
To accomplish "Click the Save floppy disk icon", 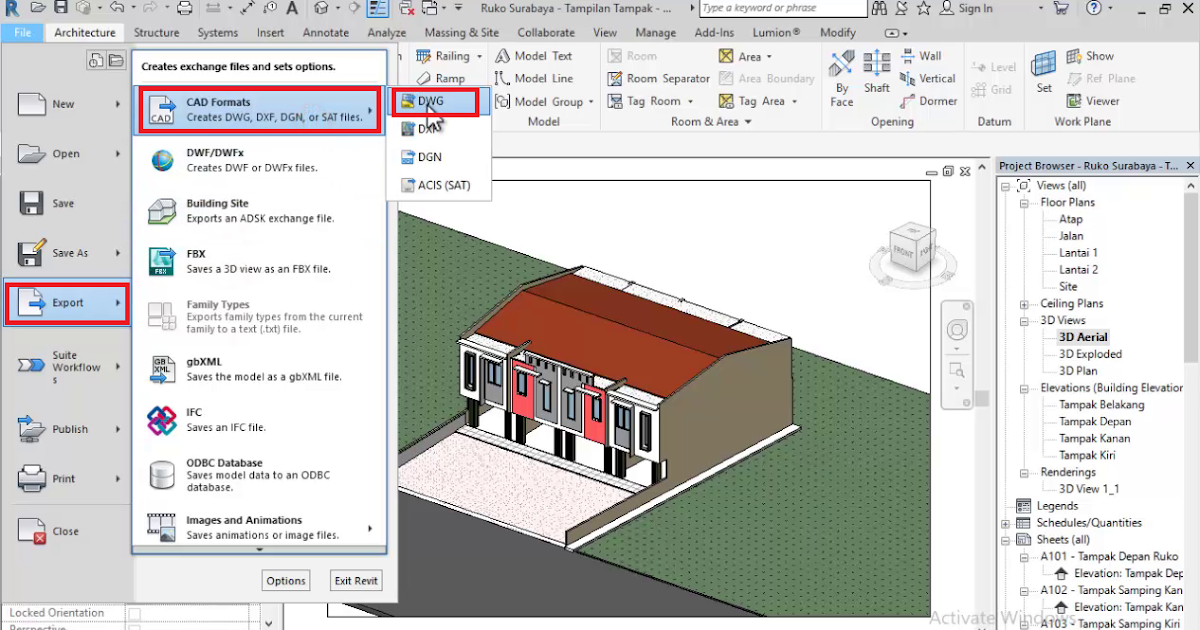I will pos(32,203).
